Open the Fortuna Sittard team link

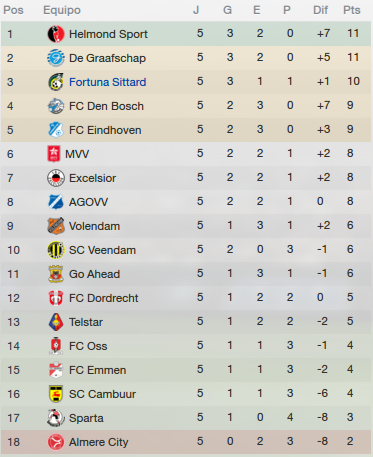tap(107, 82)
